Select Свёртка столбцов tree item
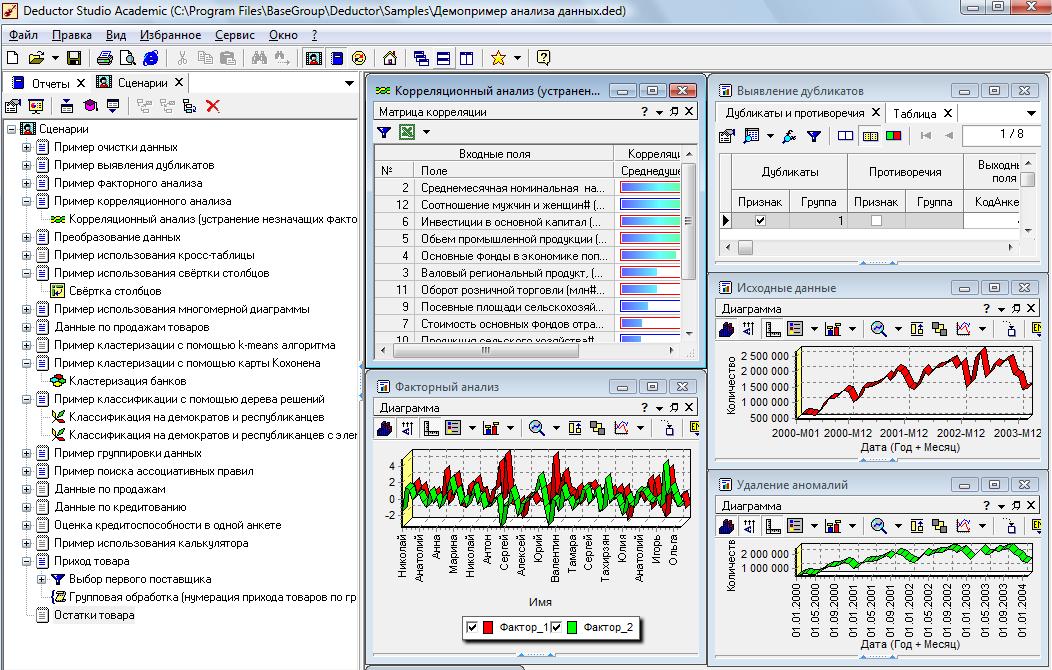The height and width of the screenshot is (670, 1052). (115, 291)
